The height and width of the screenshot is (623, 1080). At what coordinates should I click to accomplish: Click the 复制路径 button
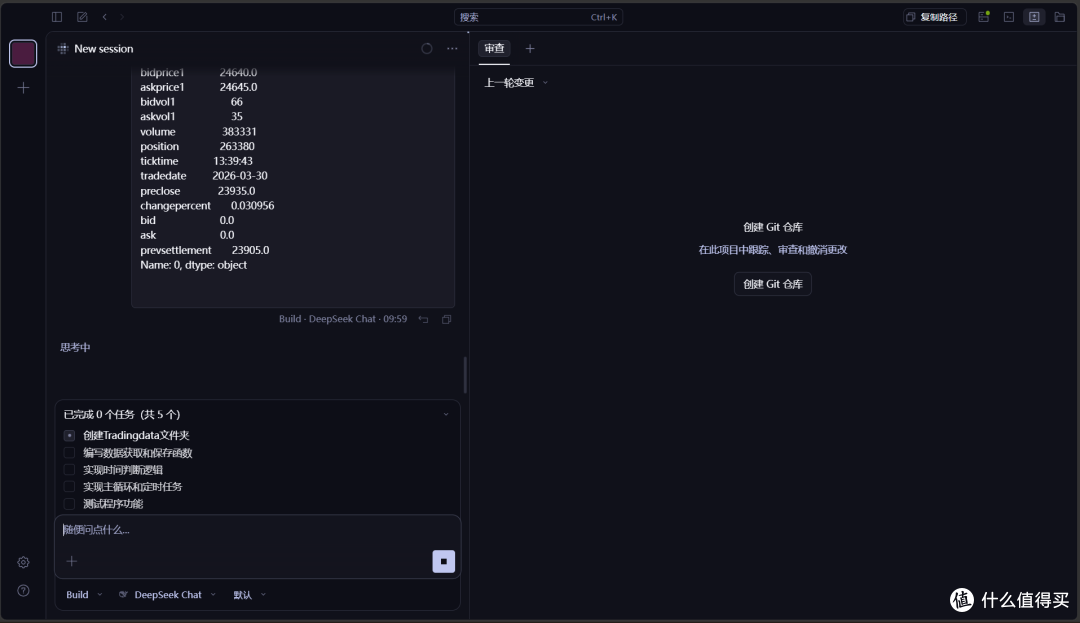(x=934, y=17)
